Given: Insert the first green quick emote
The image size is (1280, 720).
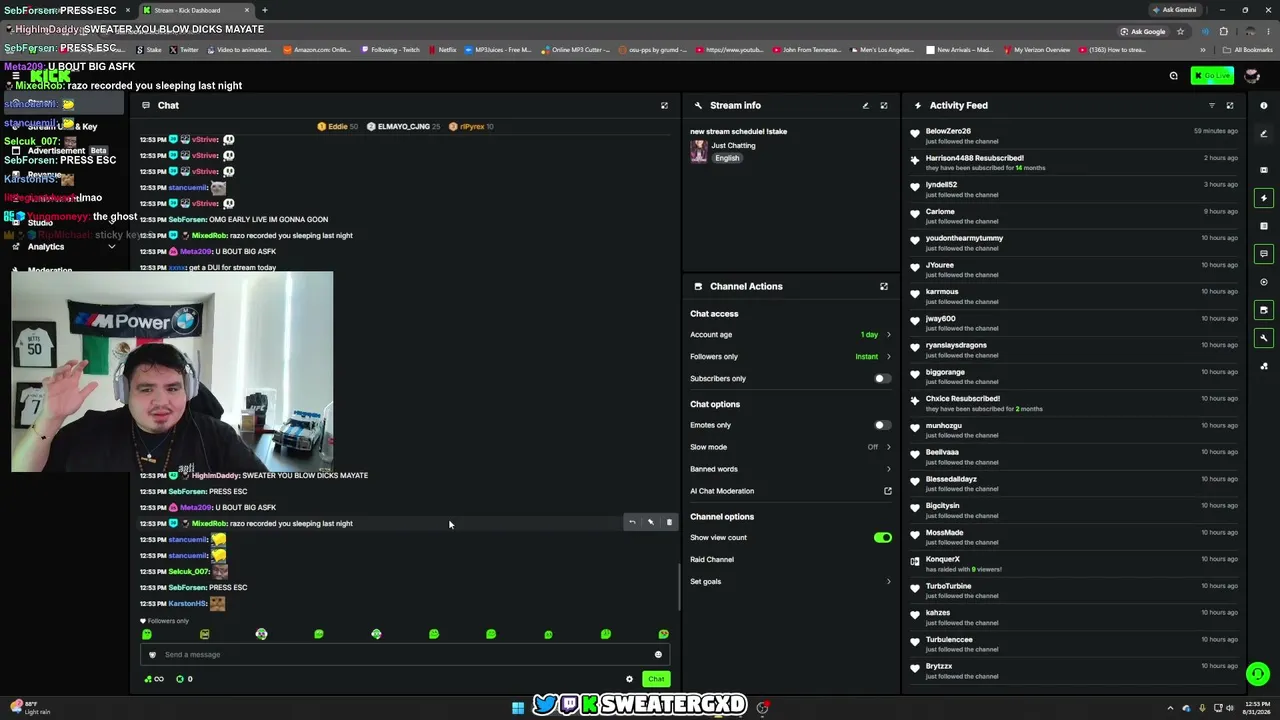Looking at the screenshot, I should coord(147,634).
